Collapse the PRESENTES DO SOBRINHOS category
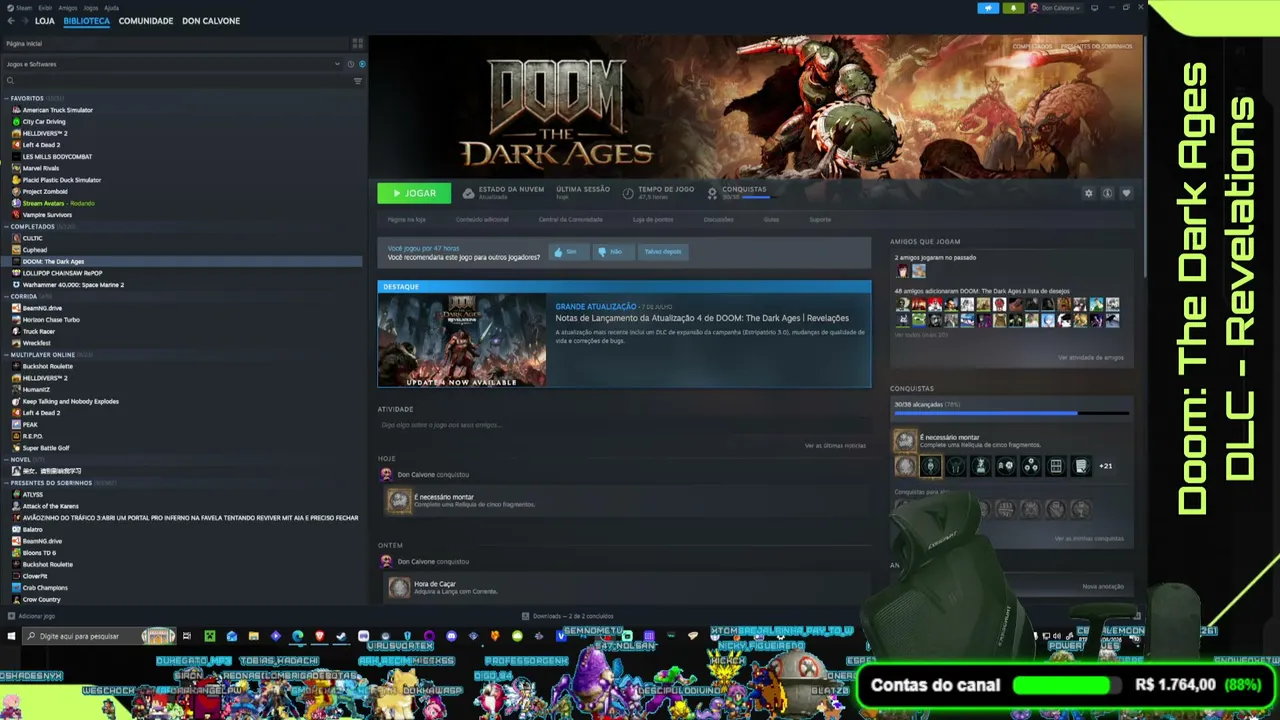1280x720 pixels. pyautogui.click(x=7, y=483)
